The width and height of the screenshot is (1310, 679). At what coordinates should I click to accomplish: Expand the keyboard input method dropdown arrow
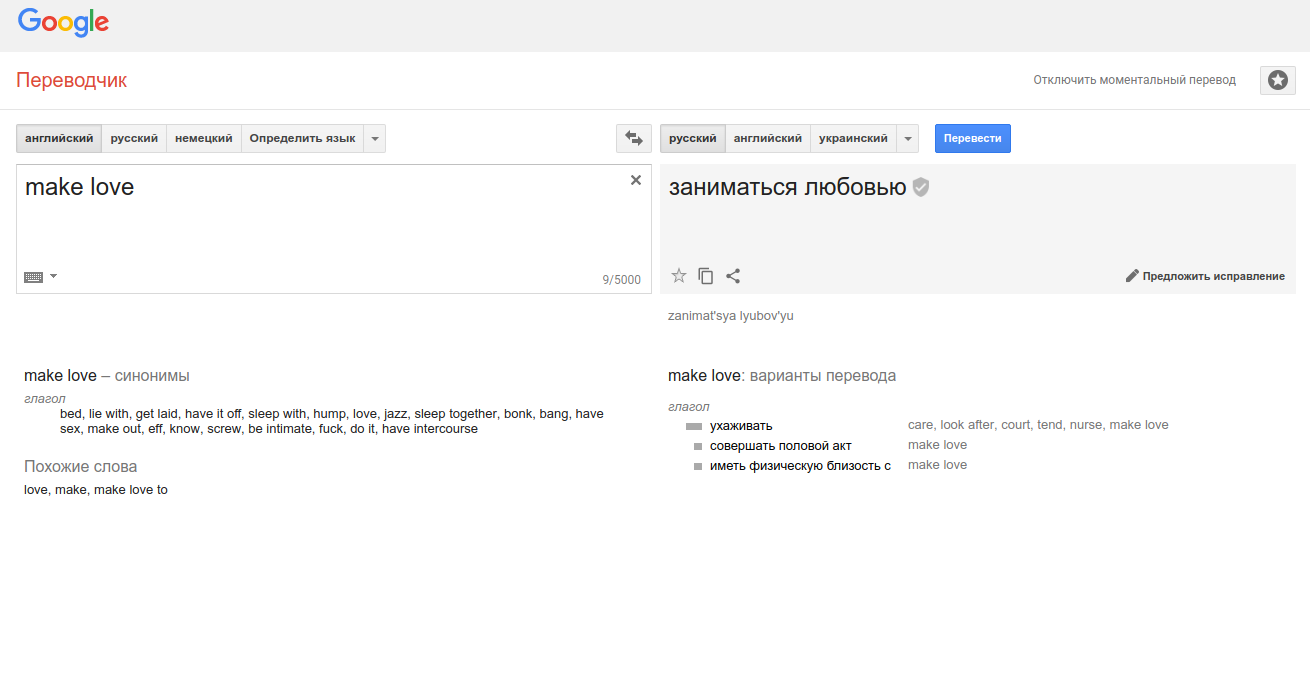pyautogui.click(x=53, y=276)
